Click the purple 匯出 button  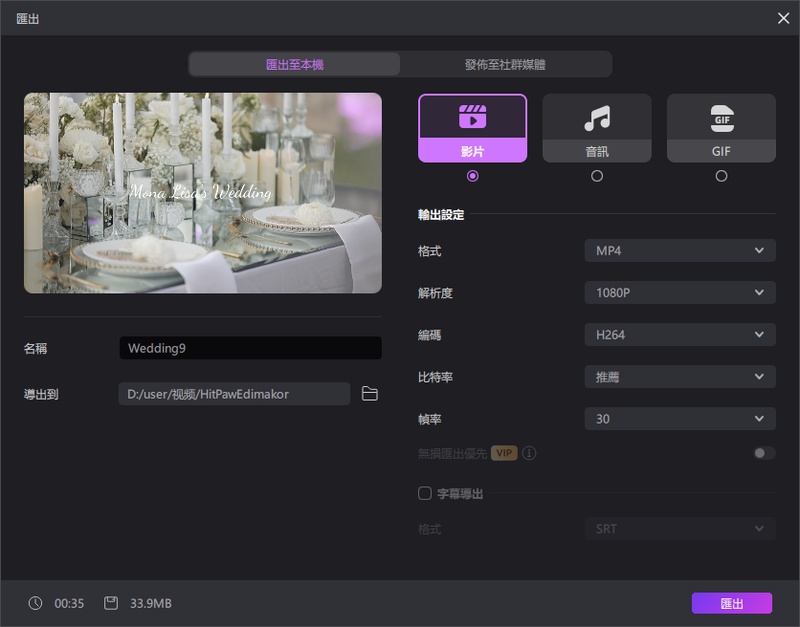pyautogui.click(x=732, y=603)
